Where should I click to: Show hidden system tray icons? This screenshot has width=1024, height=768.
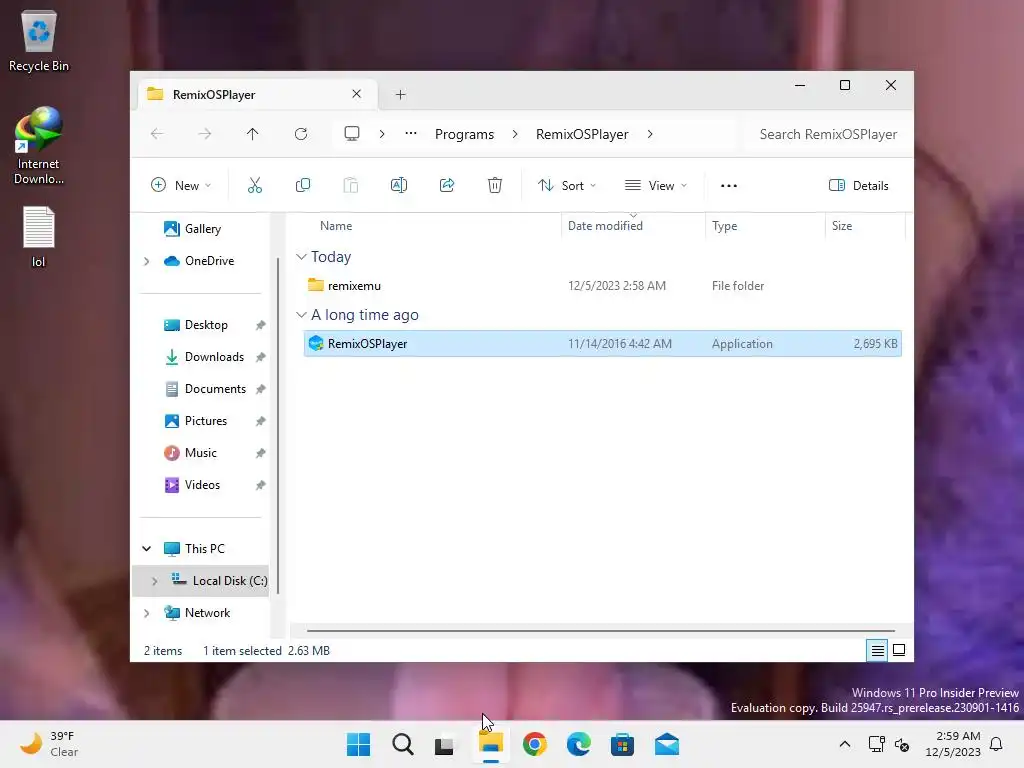click(x=844, y=744)
